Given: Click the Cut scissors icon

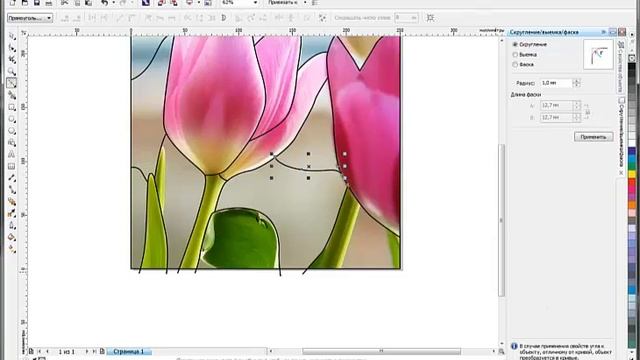Looking at the screenshot, I should [64, 2].
